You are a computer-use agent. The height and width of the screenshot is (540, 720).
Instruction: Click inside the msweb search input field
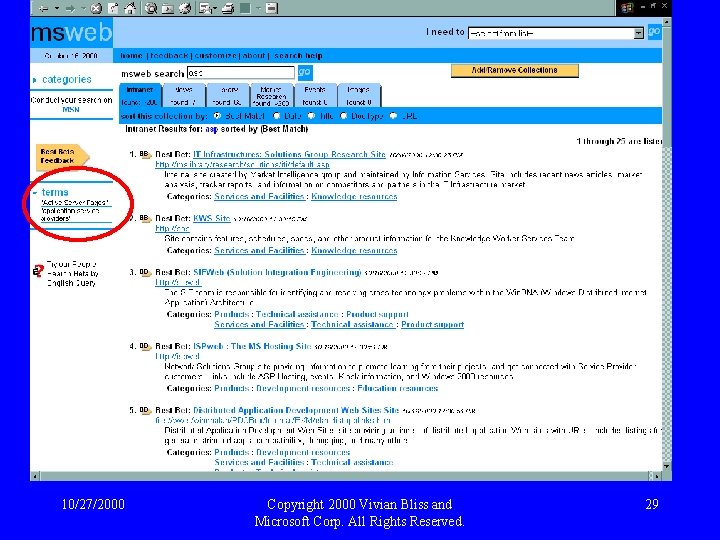point(241,73)
